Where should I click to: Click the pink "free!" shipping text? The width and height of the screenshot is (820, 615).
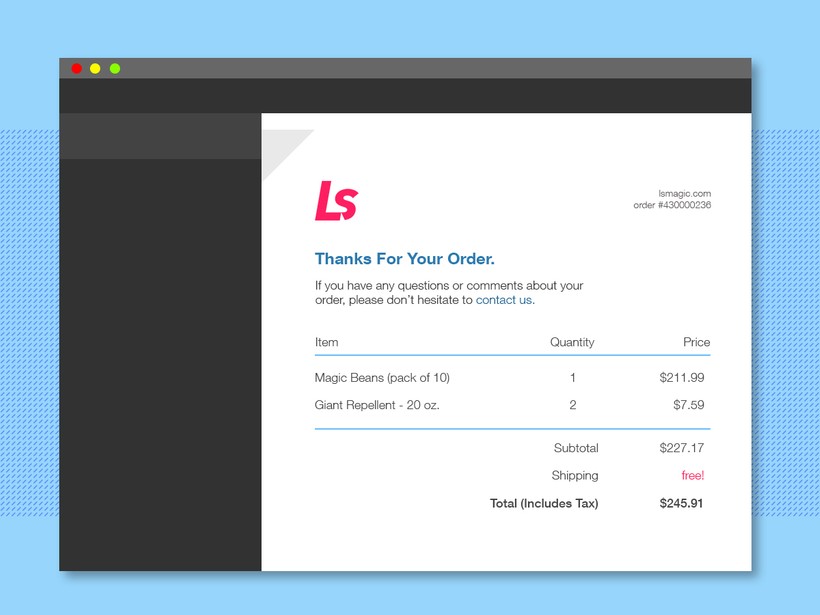[x=692, y=476]
